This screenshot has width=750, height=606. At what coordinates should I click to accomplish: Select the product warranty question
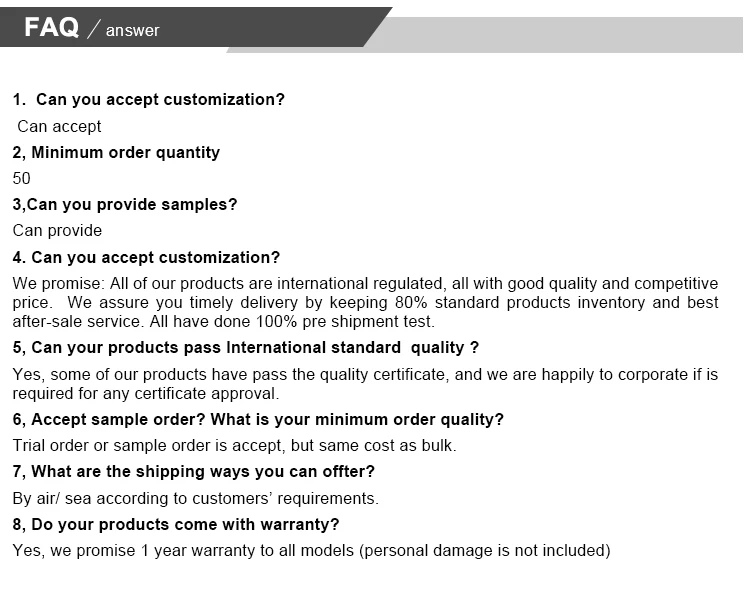(x=176, y=524)
